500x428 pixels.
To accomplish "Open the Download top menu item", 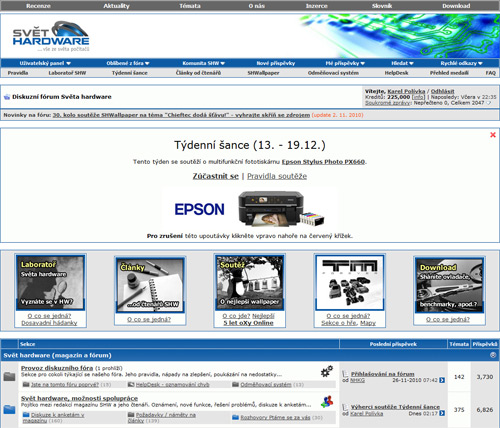I will pyautogui.click(x=456, y=6).
